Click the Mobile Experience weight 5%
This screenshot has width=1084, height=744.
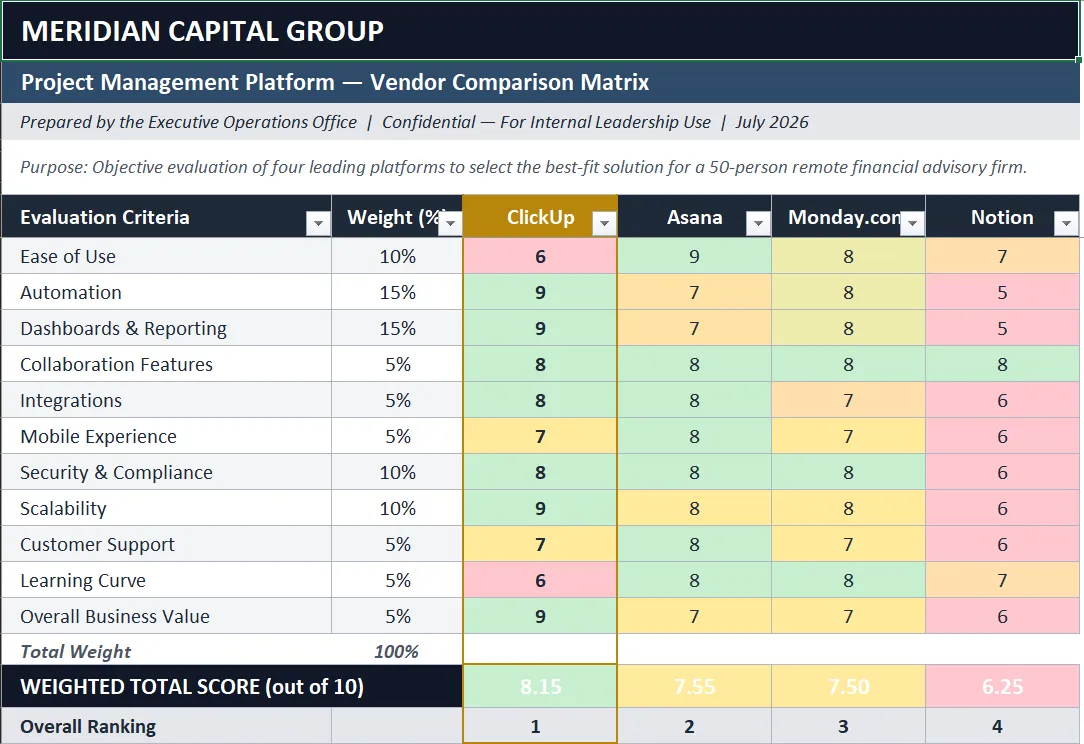point(398,436)
